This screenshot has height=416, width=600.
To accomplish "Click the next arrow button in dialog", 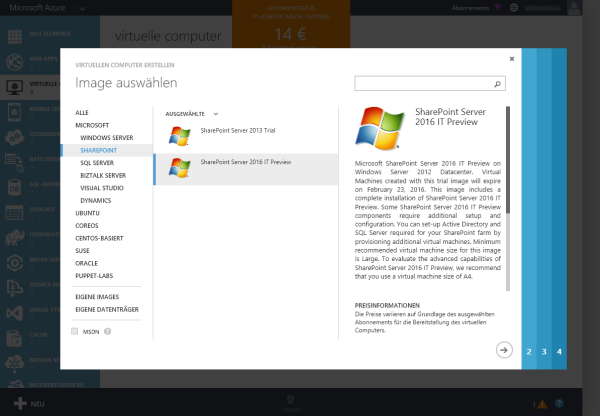I will point(504,350).
